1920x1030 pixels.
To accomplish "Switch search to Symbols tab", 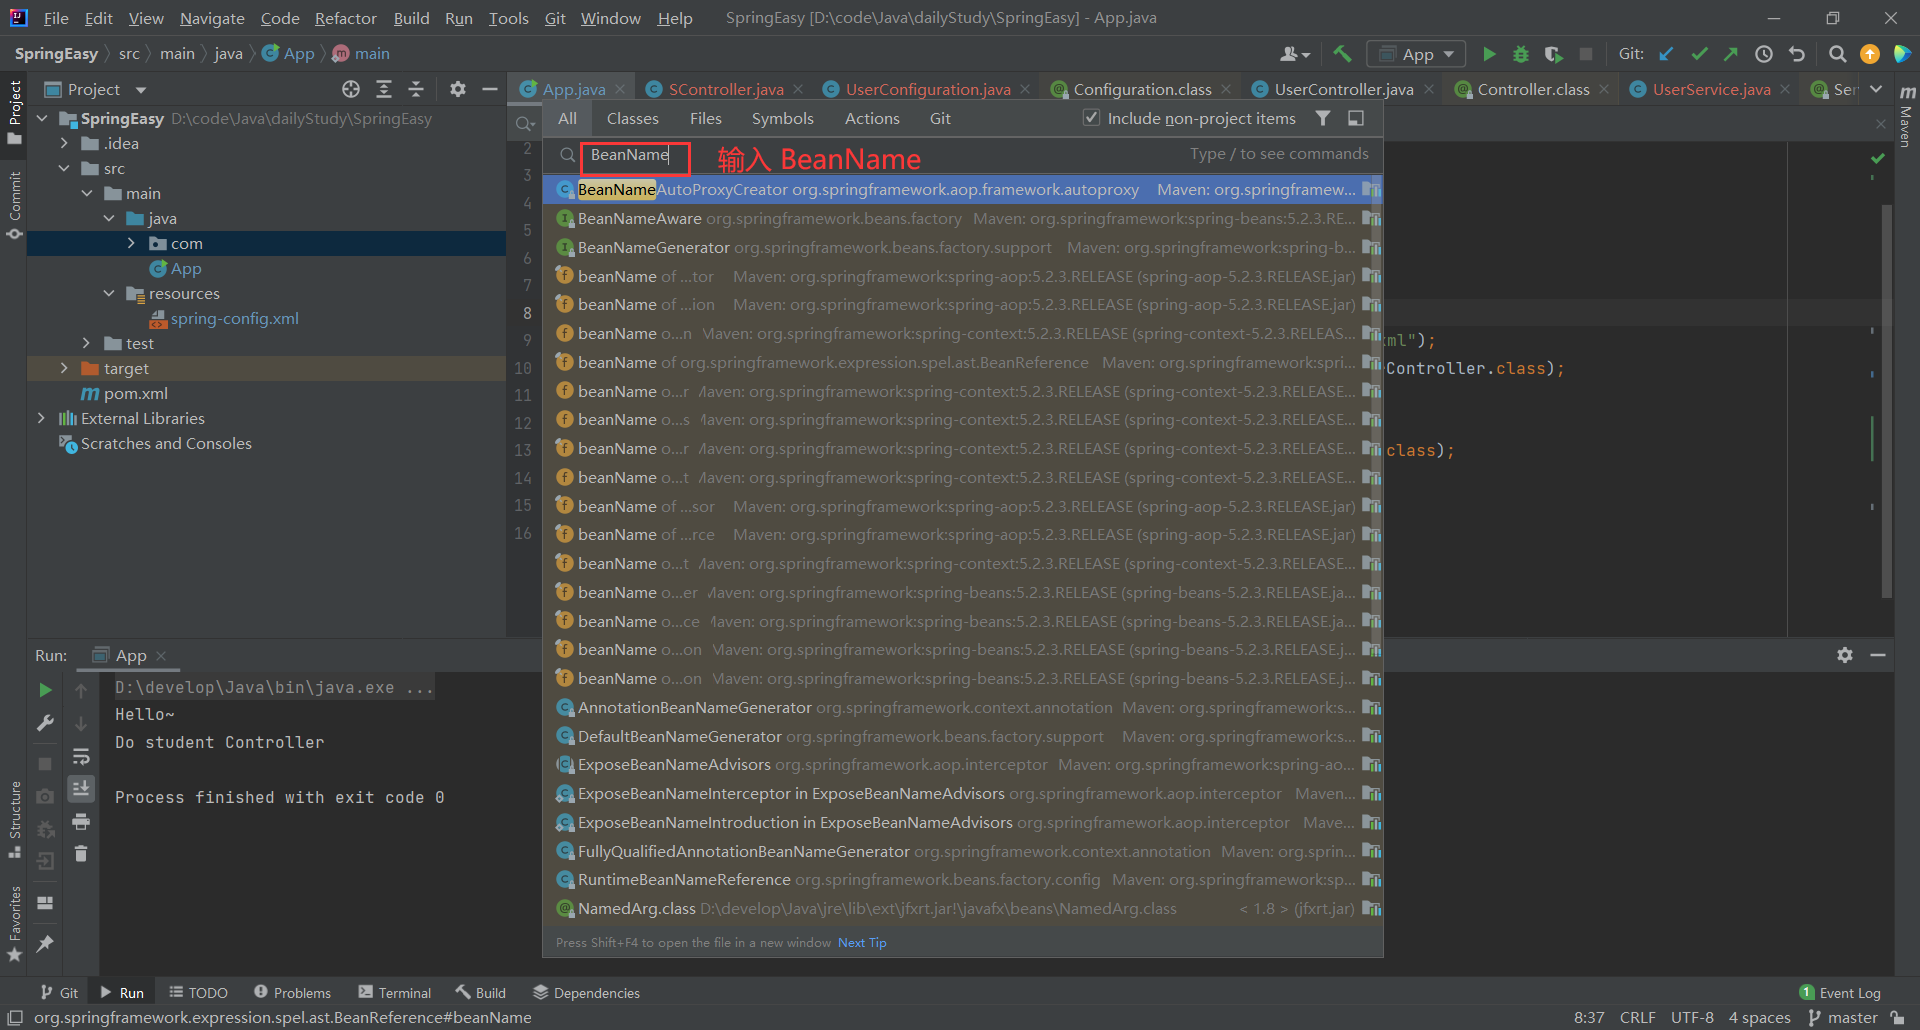I will click(782, 118).
